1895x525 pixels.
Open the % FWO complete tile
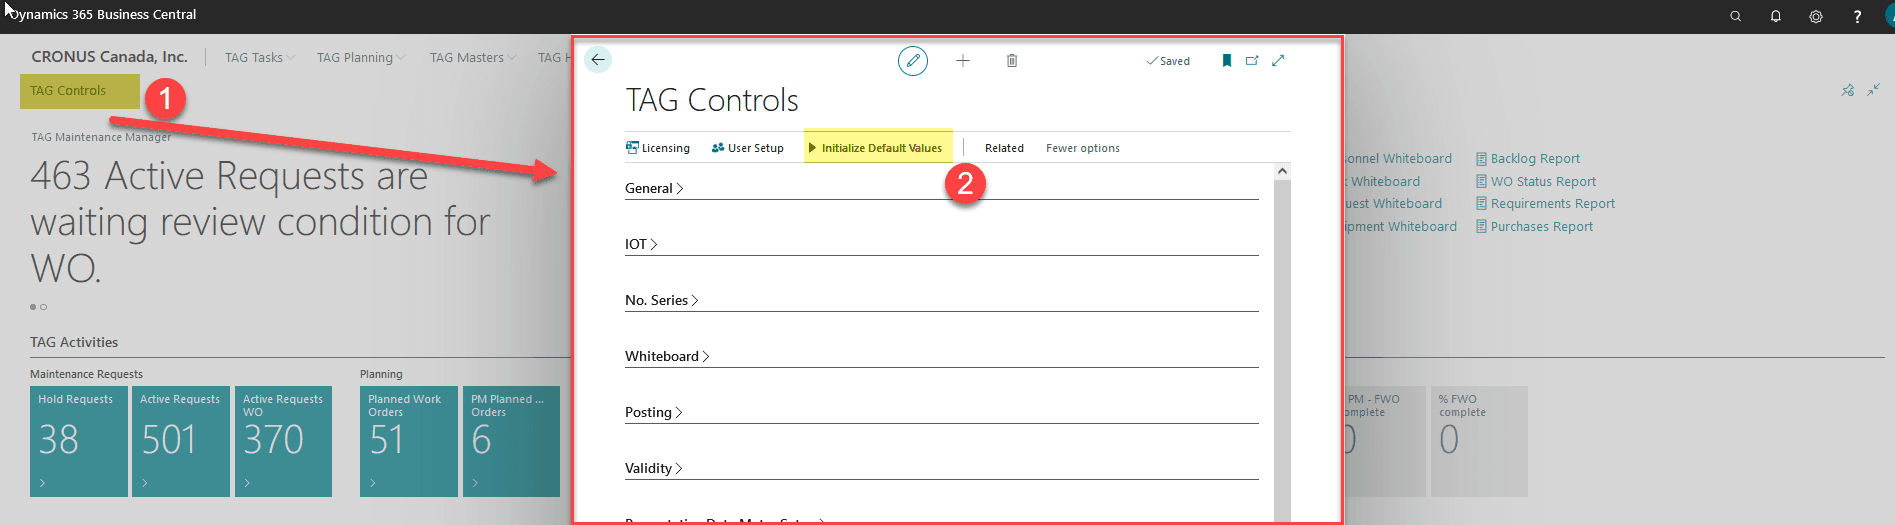tap(1479, 441)
